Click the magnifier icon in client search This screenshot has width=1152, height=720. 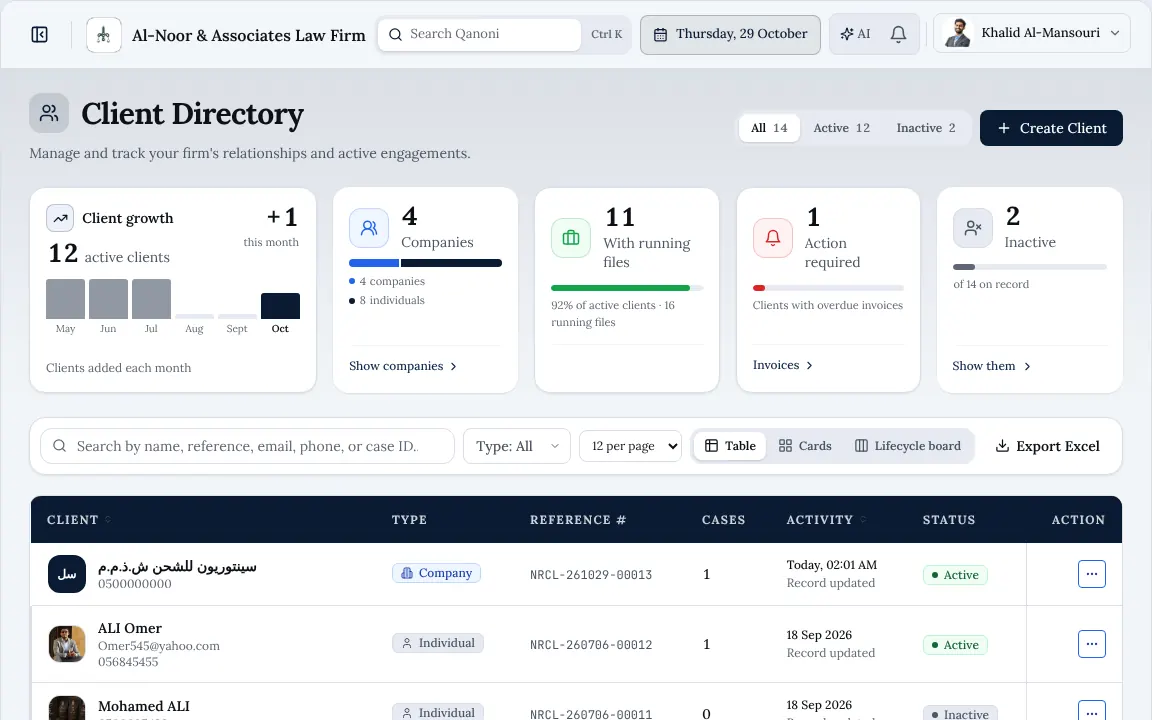(60, 446)
